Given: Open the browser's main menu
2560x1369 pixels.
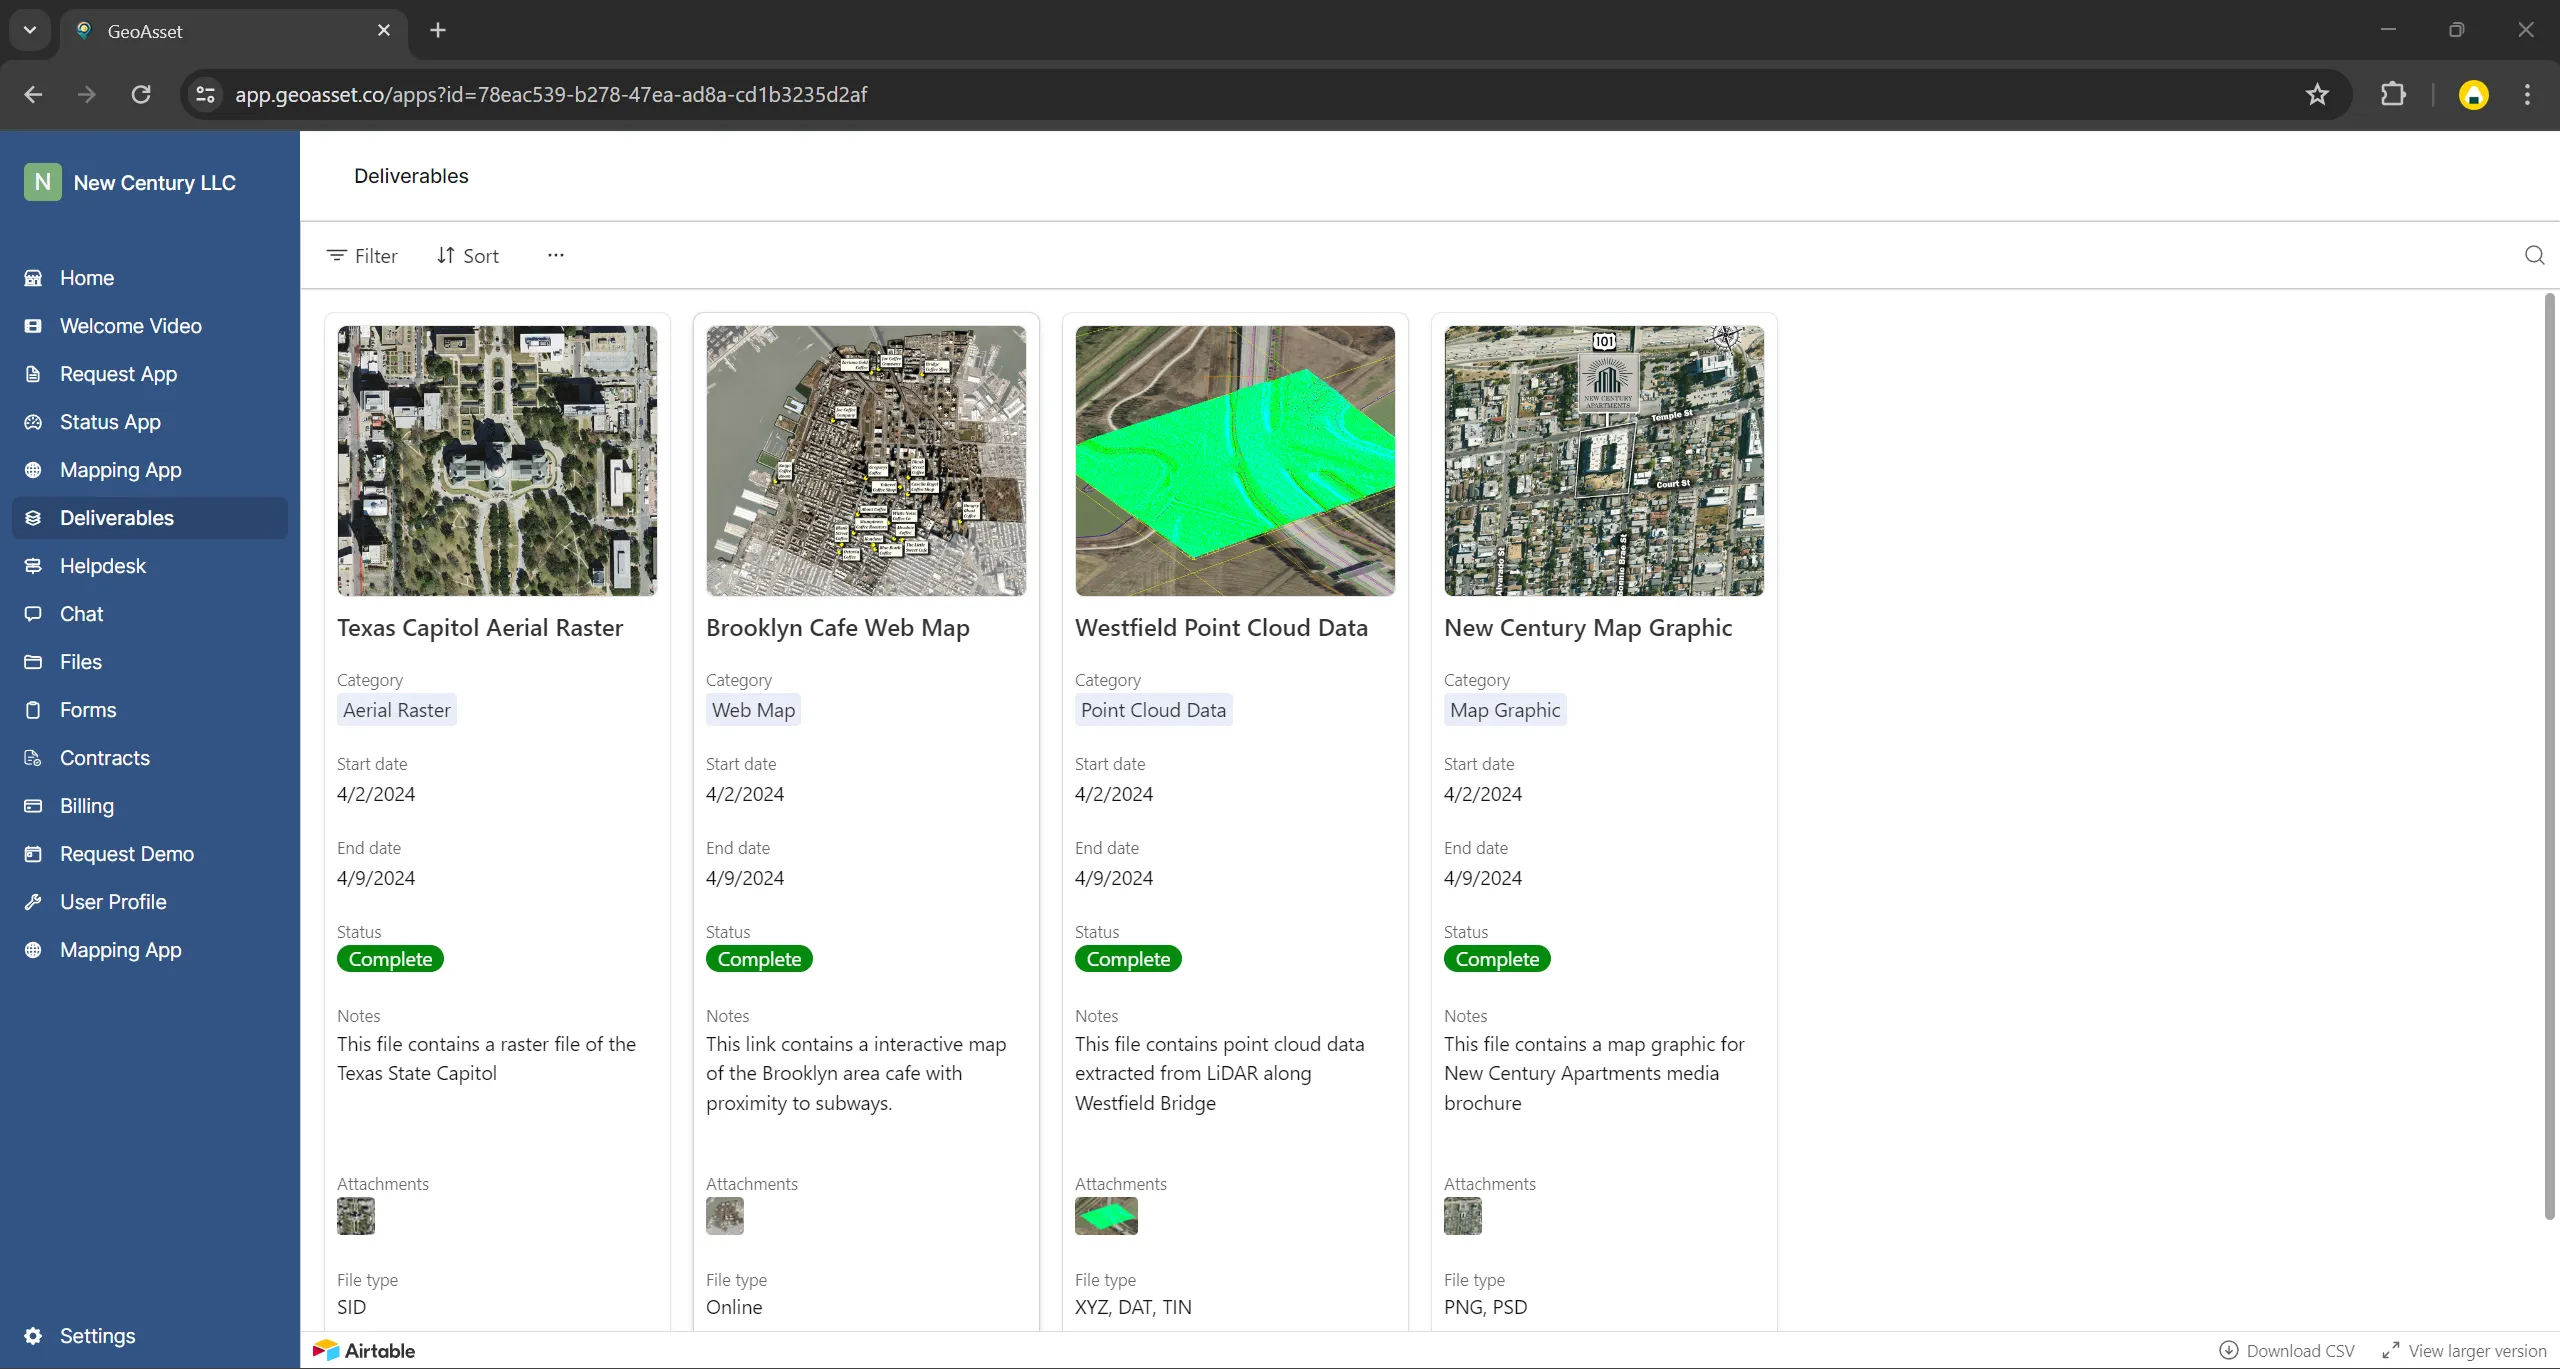Looking at the screenshot, I should [2527, 94].
